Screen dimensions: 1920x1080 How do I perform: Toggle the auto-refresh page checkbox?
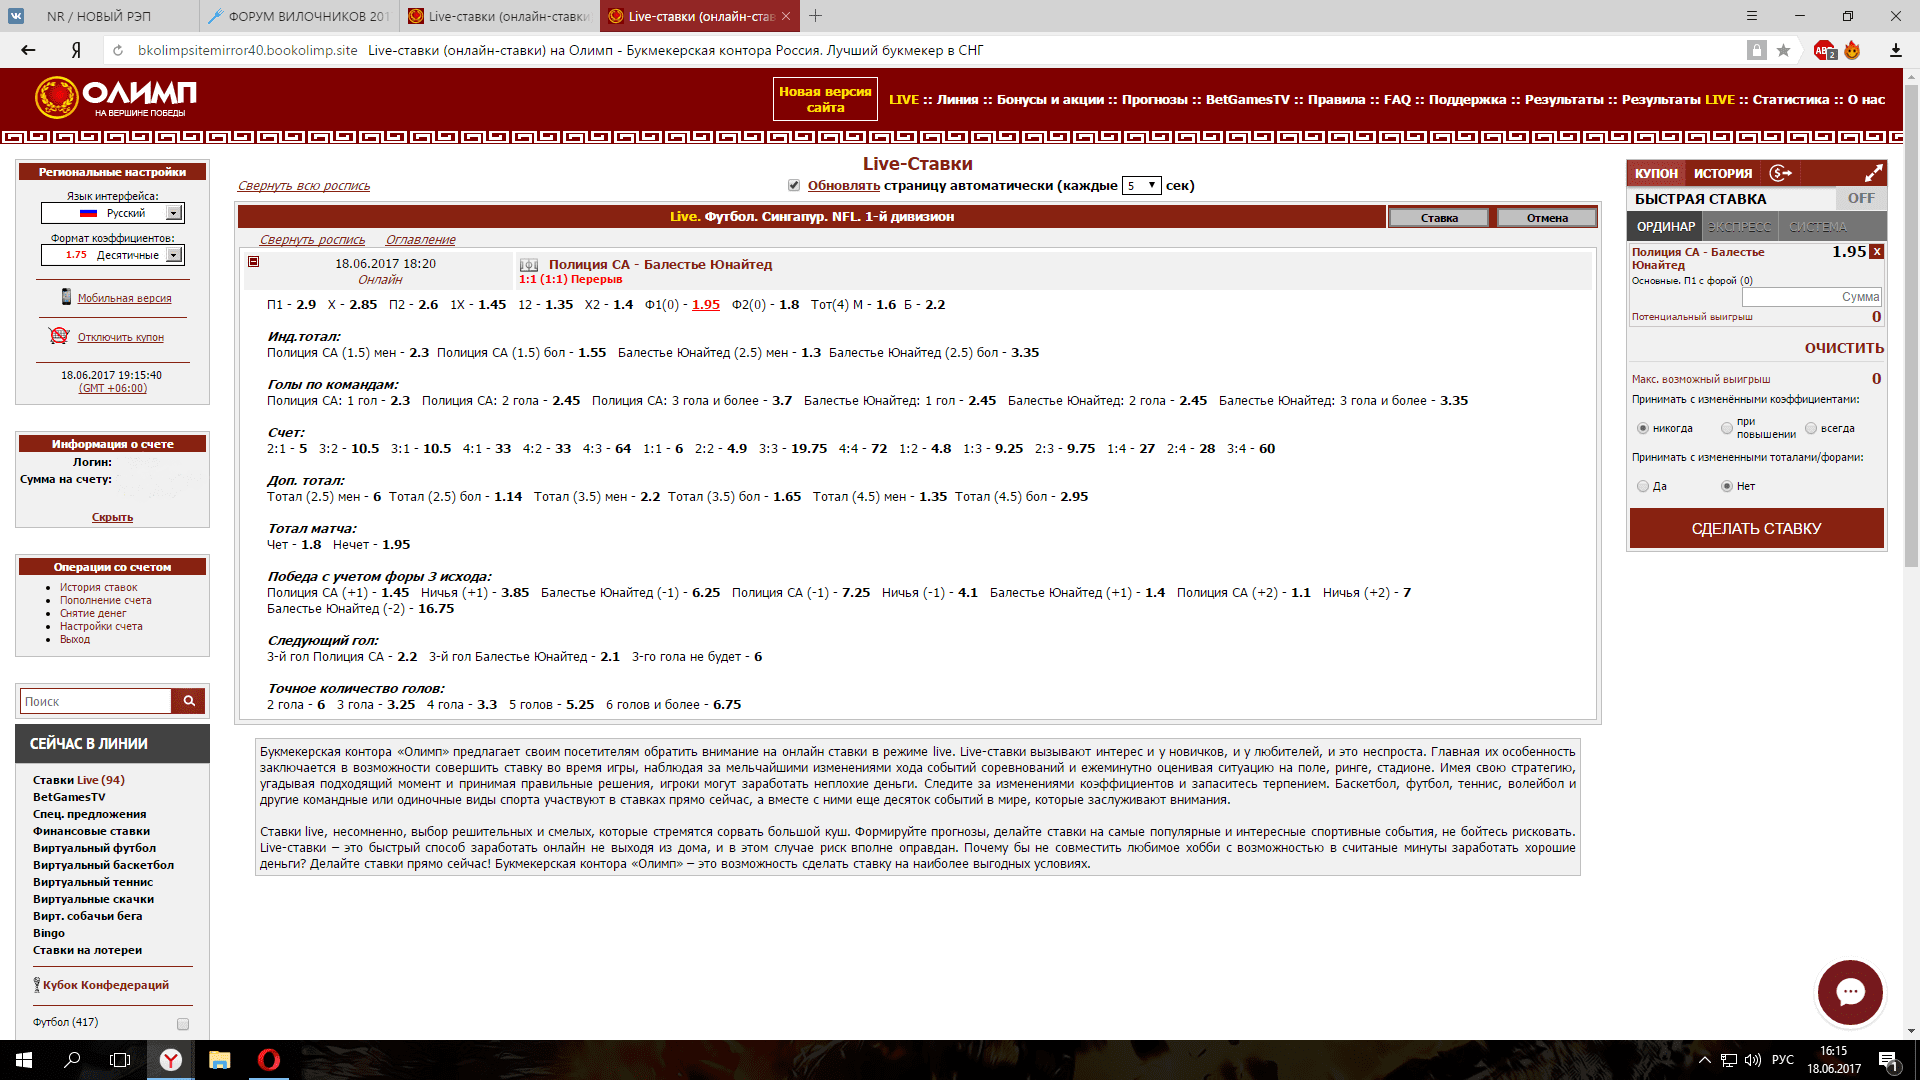794,185
